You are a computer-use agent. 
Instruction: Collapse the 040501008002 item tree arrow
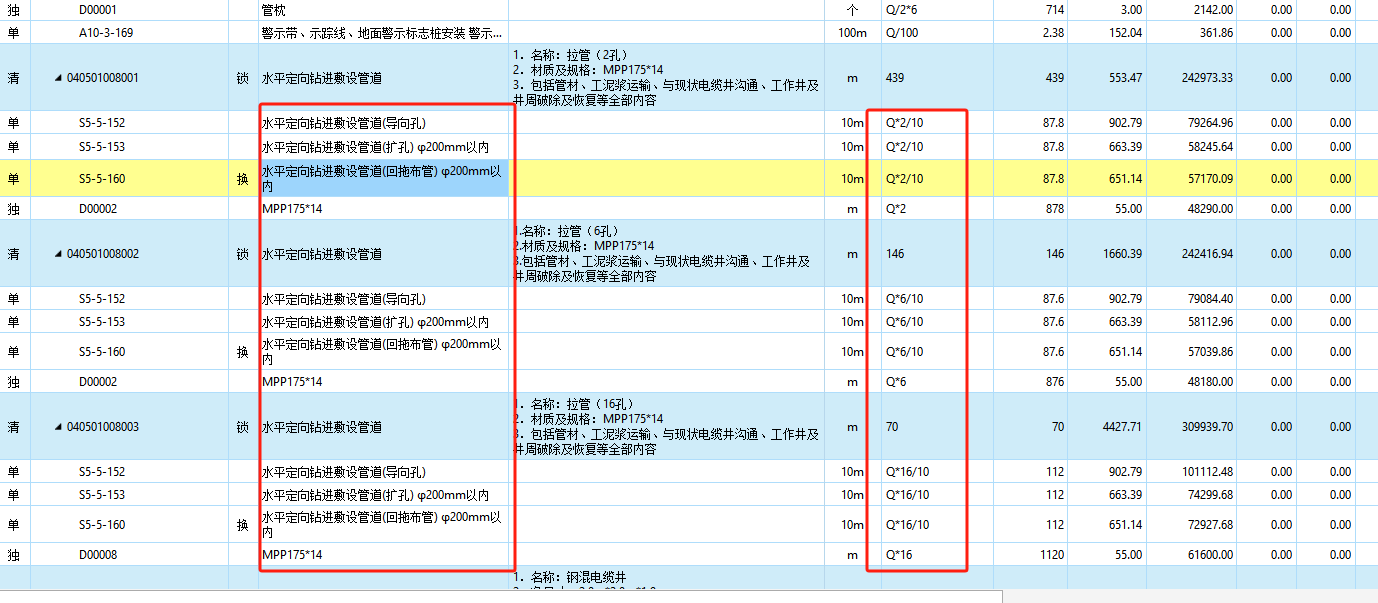coord(58,254)
